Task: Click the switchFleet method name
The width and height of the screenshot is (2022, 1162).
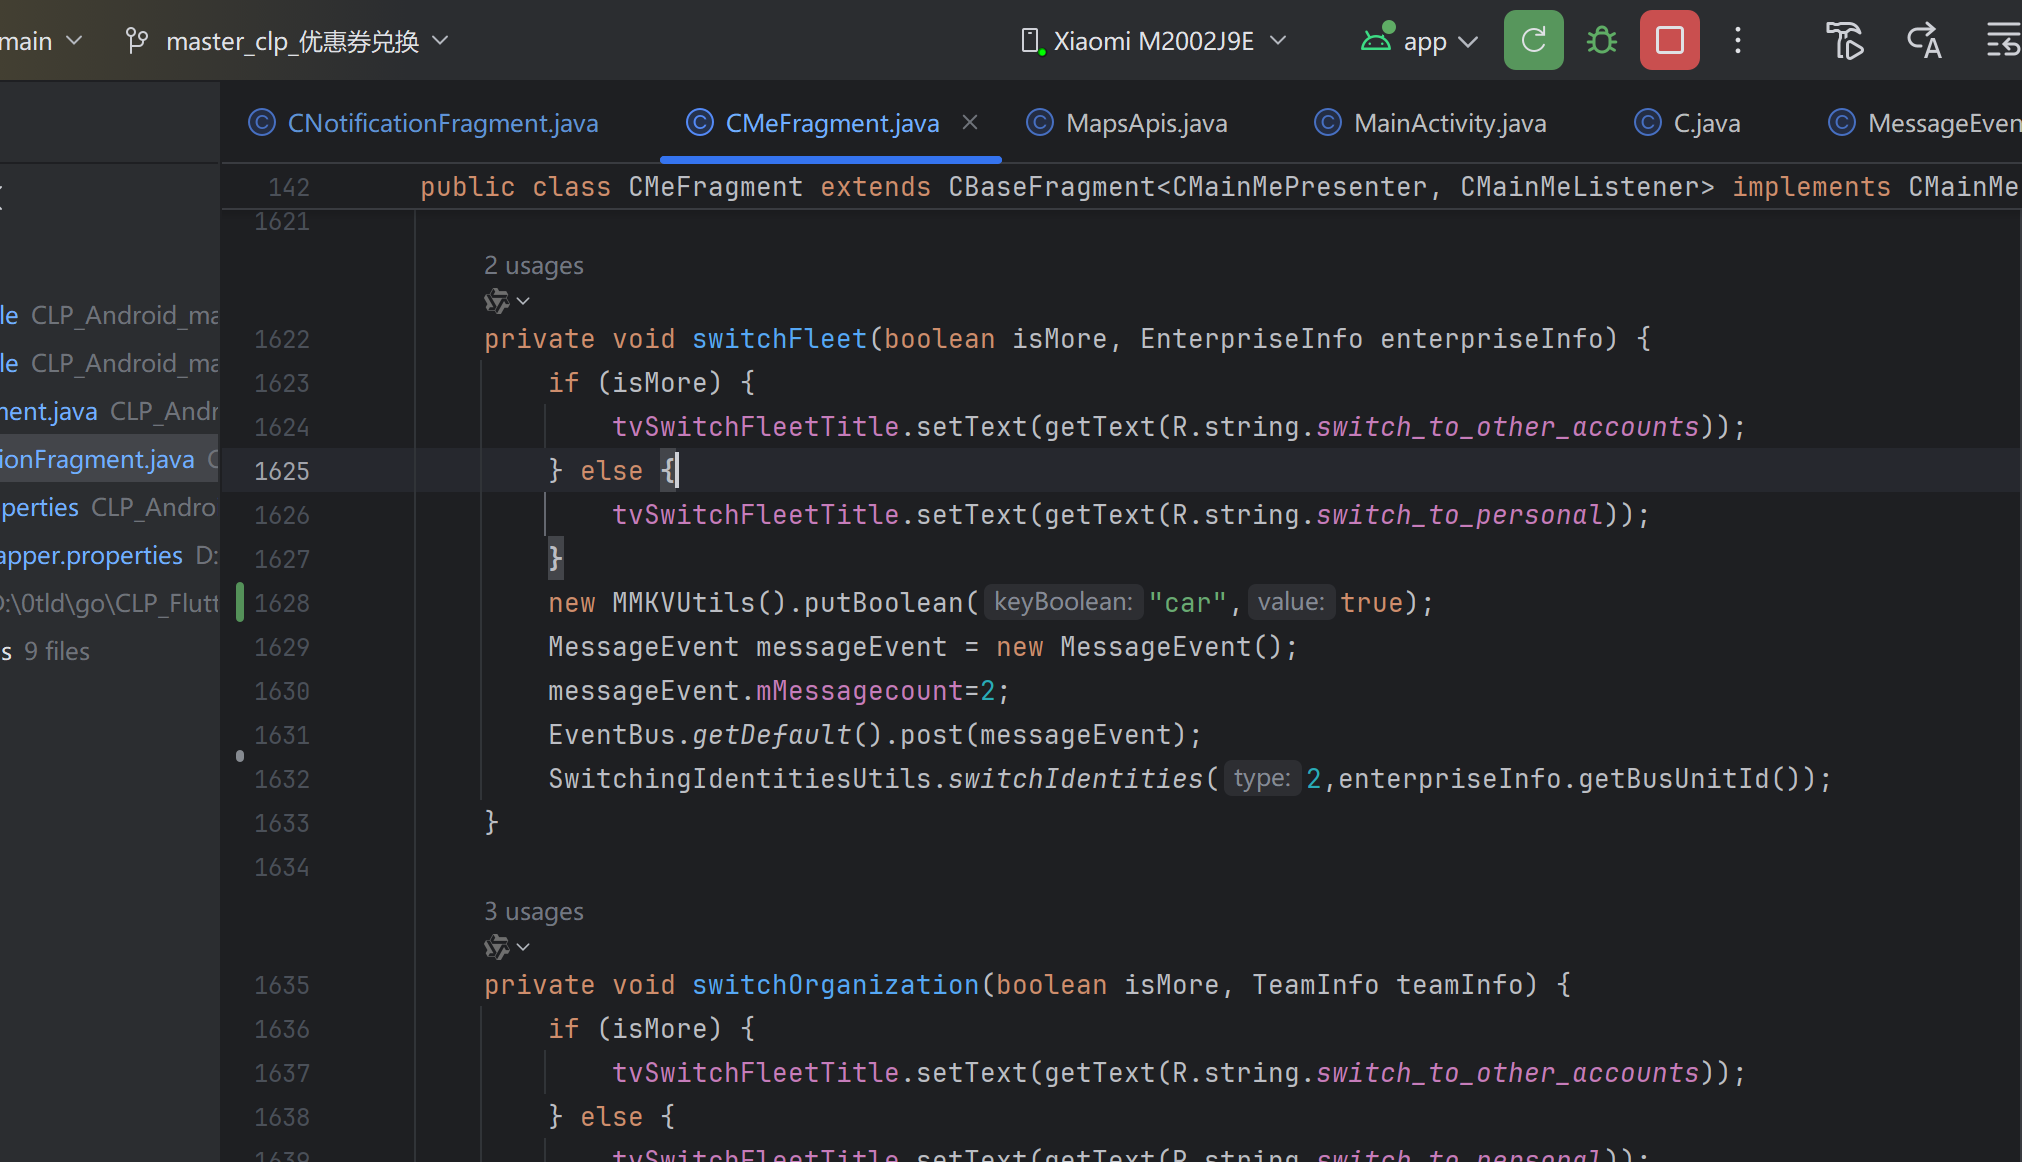Action: coord(780,339)
